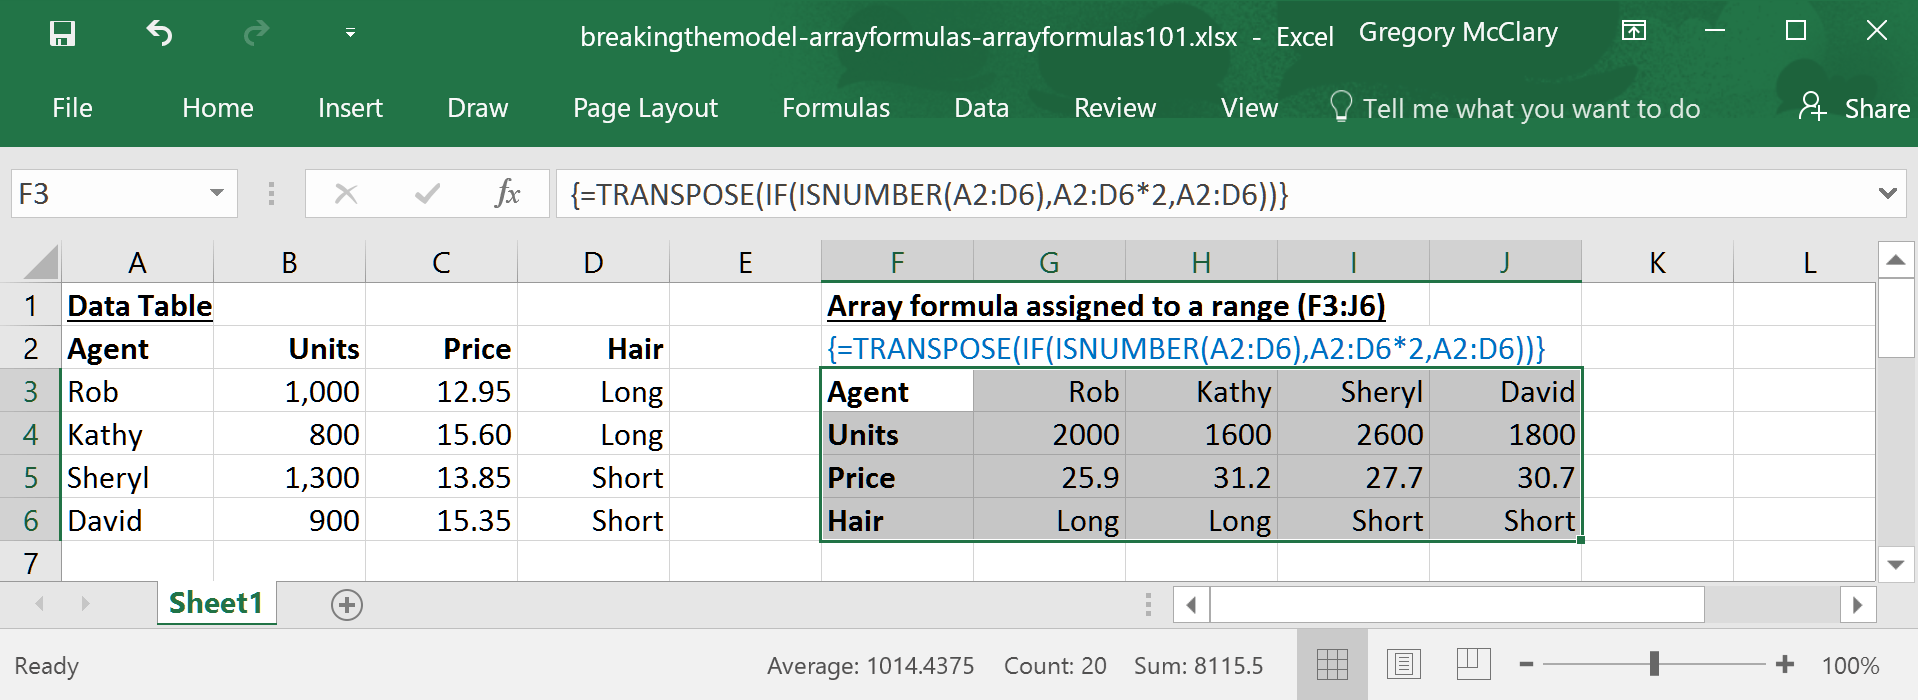1918x700 pixels.
Task: Click Average: 1014.4375 in status bar
Action: 870,666
